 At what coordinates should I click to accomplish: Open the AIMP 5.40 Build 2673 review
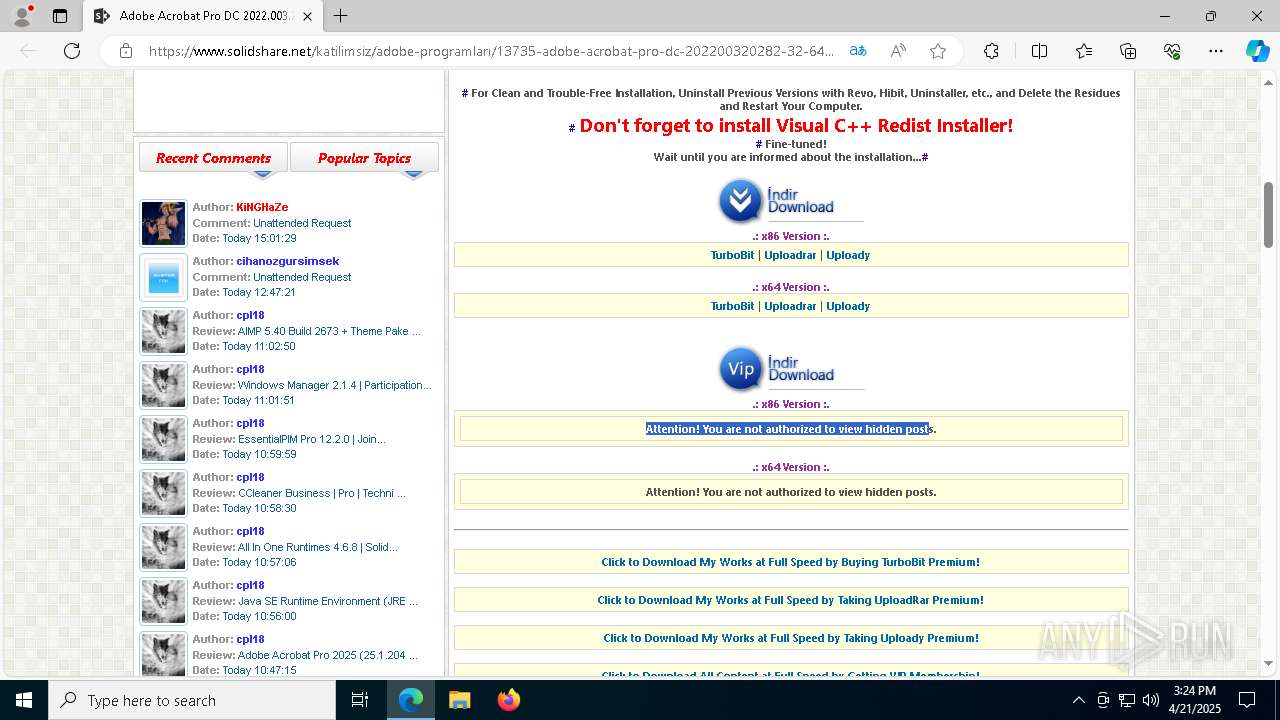click(329, 331)
